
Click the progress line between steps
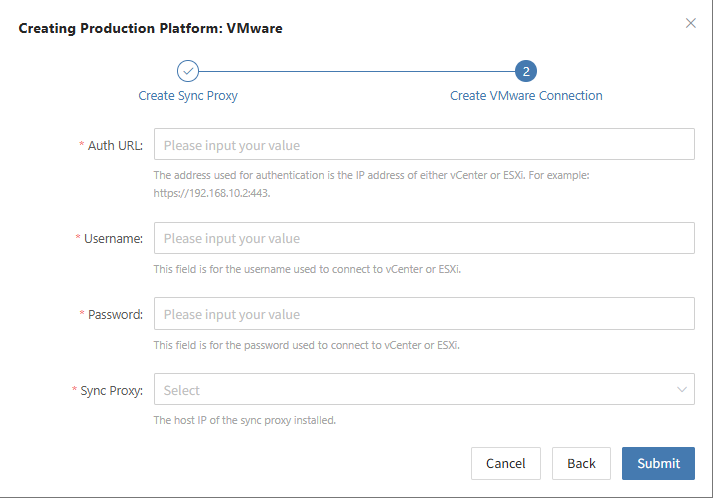point(357,71)
